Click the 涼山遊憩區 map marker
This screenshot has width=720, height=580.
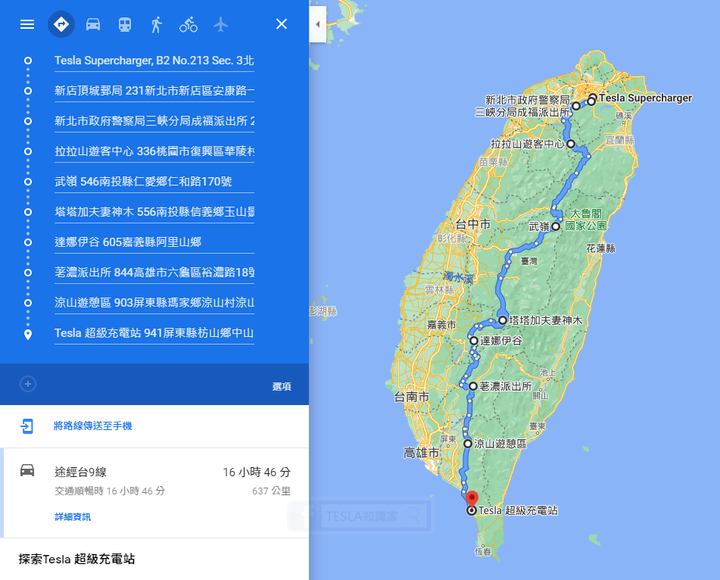(x=467, y=444)
